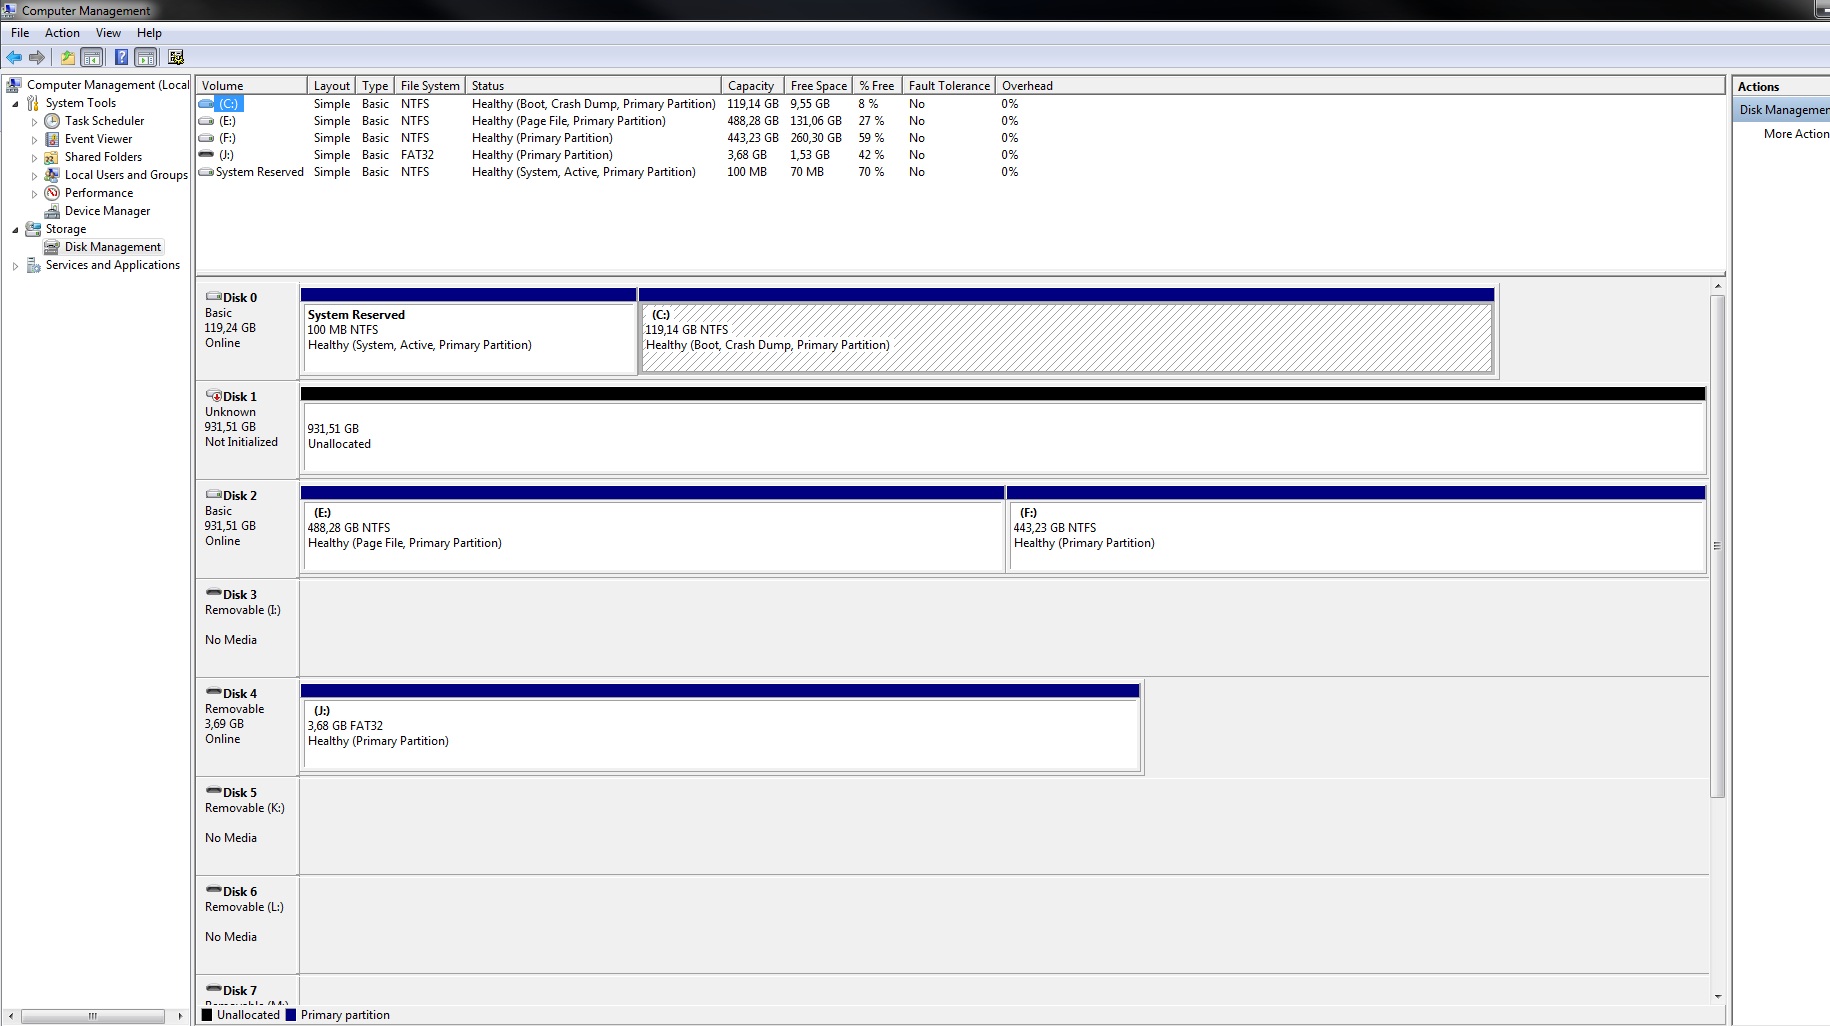Click the Disk Management tree icon
This screenshot has width=1830, height=1026.
coord(52,247)
